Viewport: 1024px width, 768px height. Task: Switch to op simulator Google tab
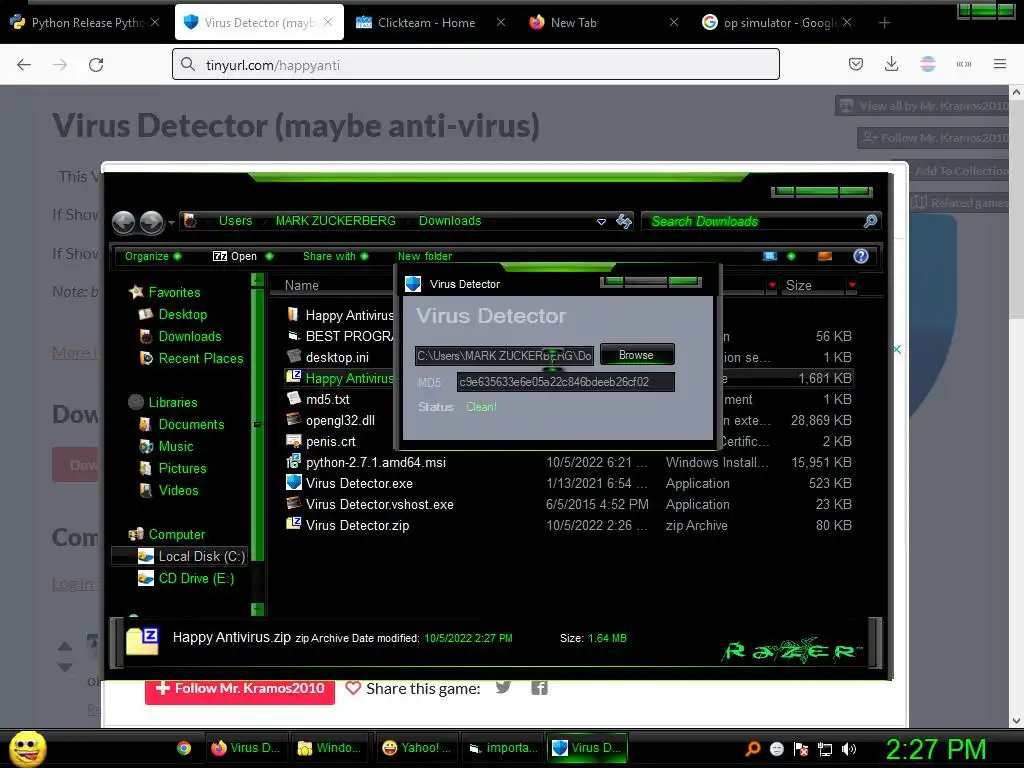[x=776, y=23]
